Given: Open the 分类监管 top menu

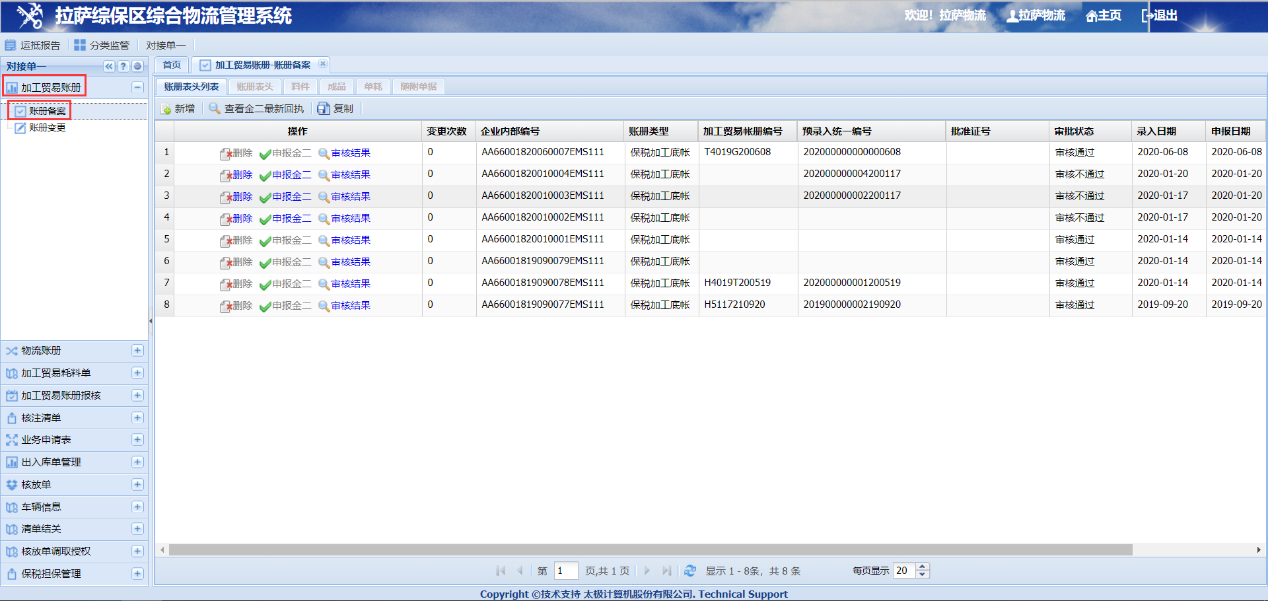Looking at the screenshot, I should (x=101, y=45).
